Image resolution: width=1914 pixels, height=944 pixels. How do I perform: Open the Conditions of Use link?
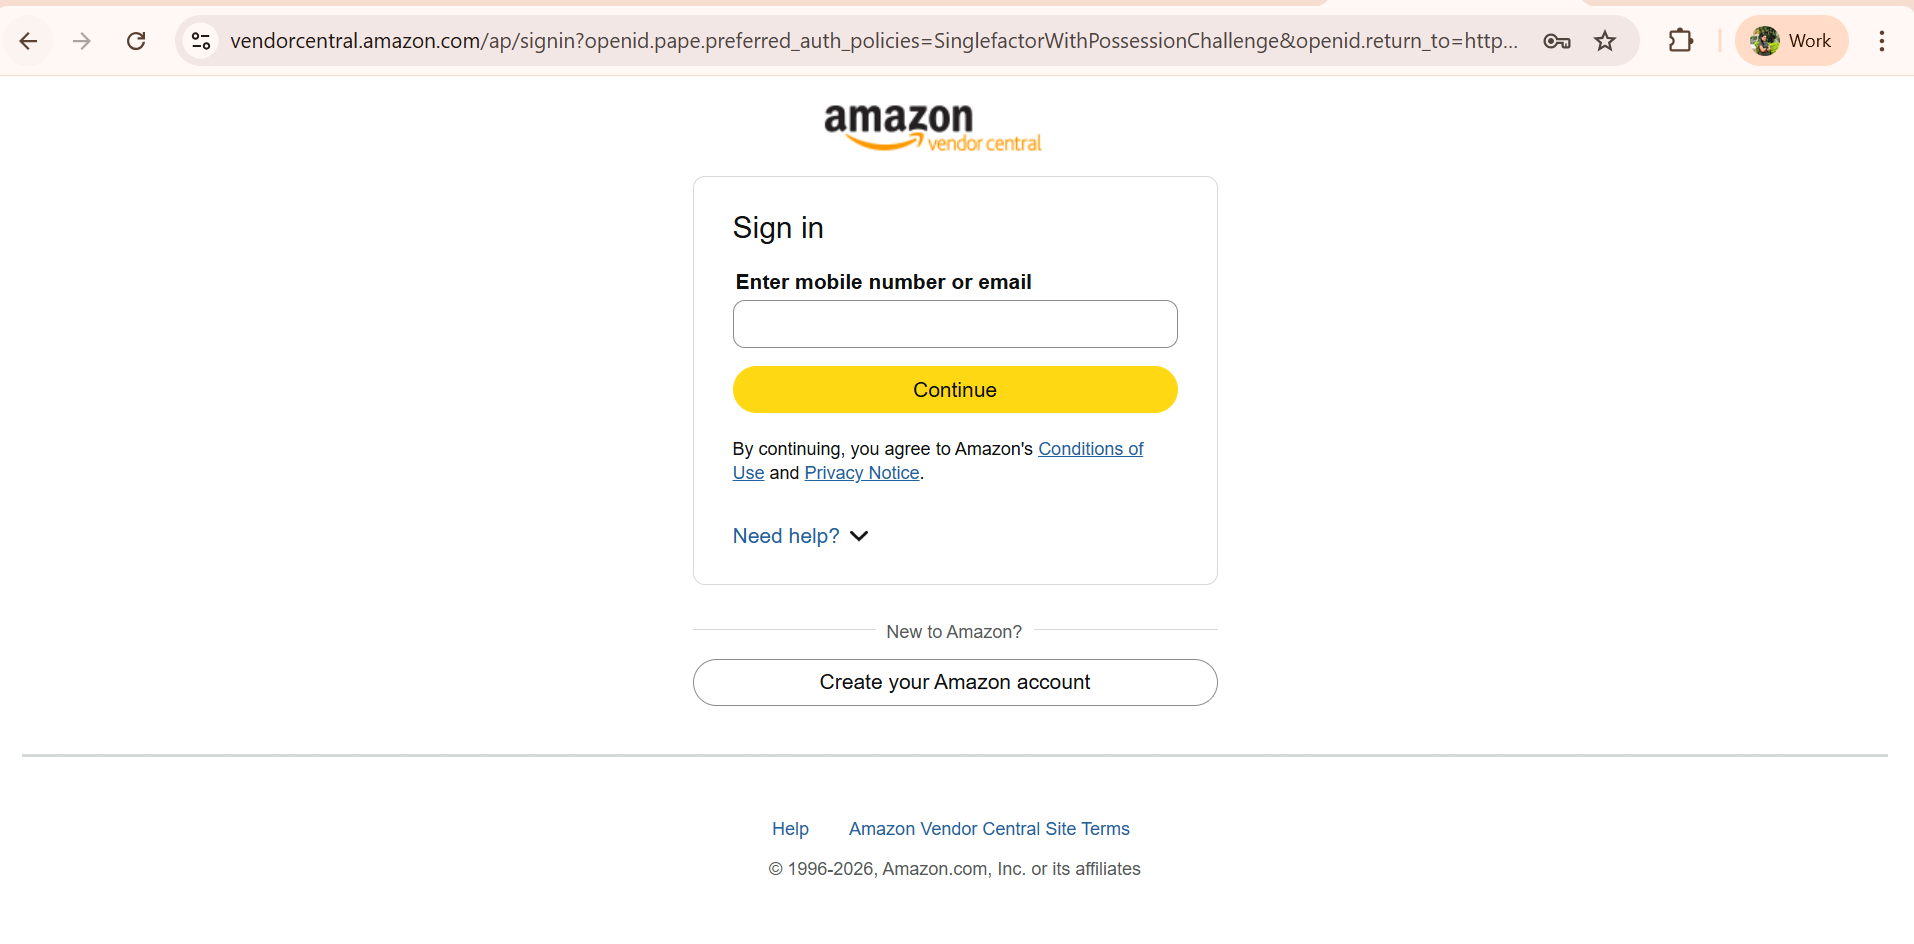point(1090,449)
